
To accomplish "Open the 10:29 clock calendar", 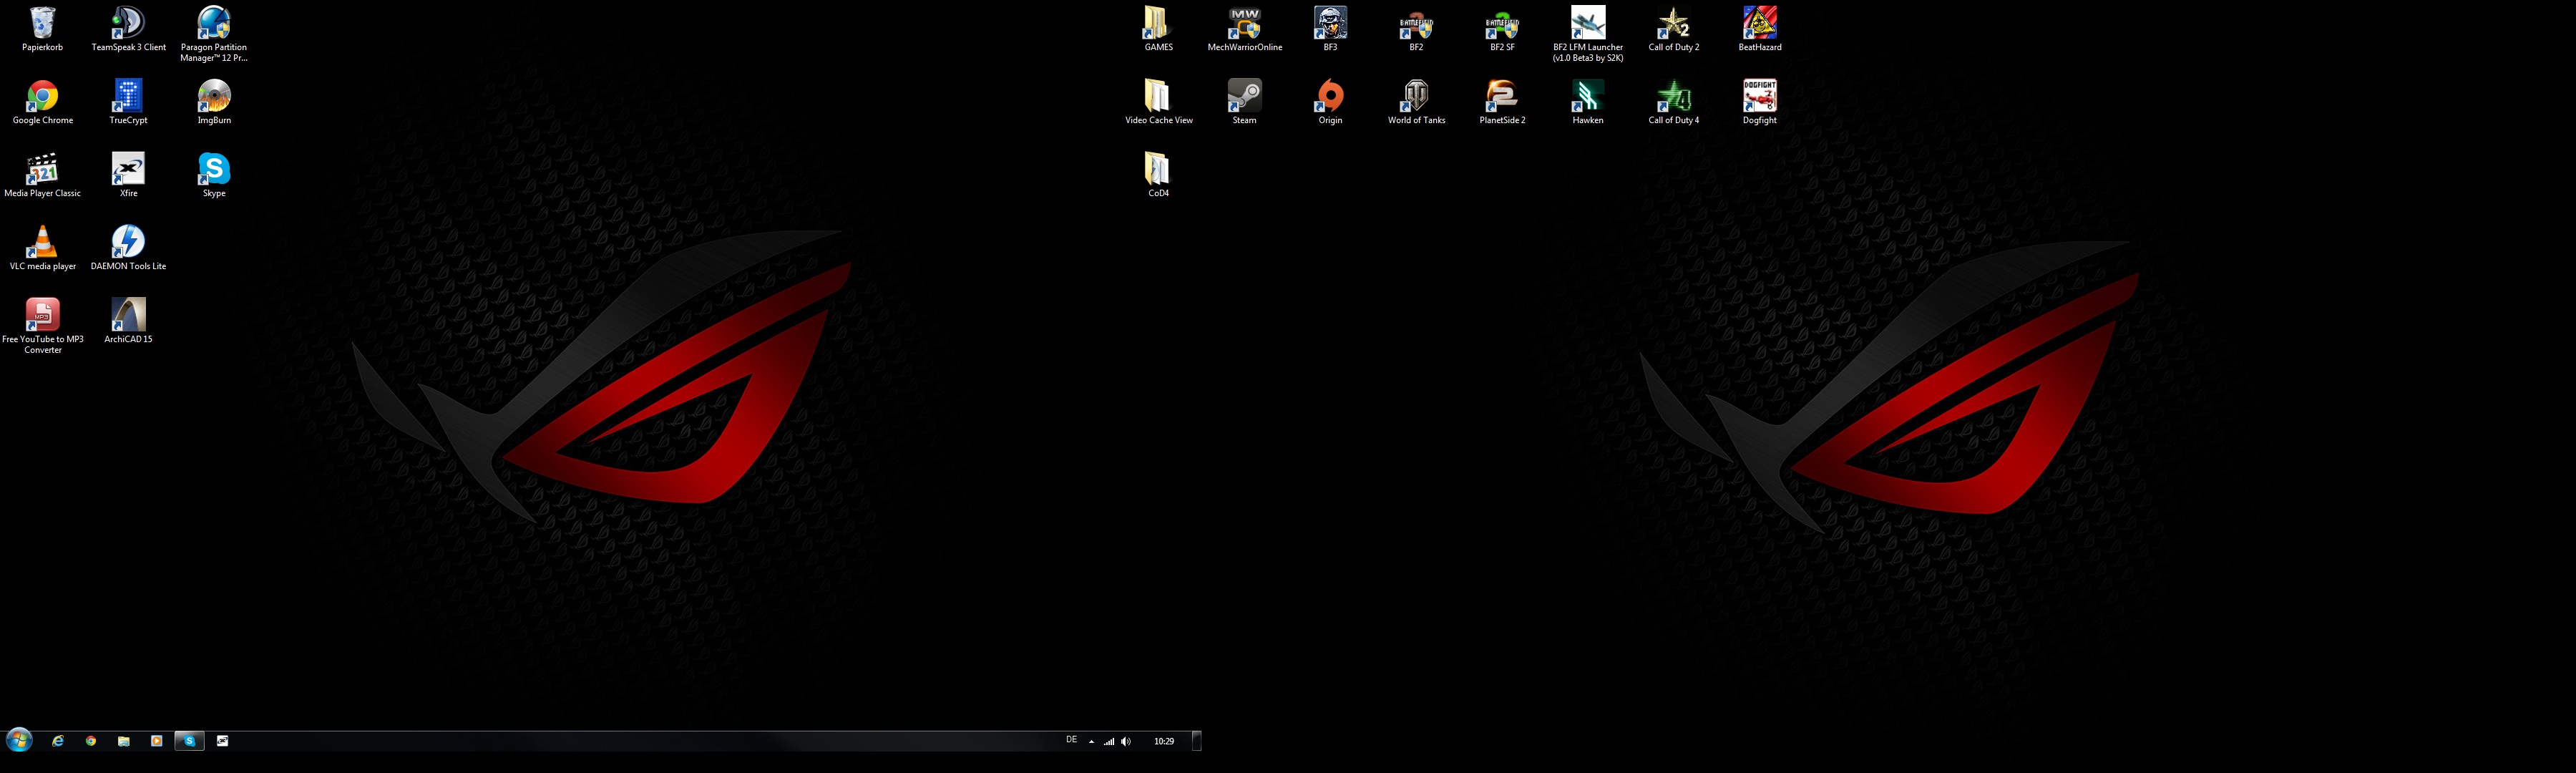I will (x=1164, y=742).
